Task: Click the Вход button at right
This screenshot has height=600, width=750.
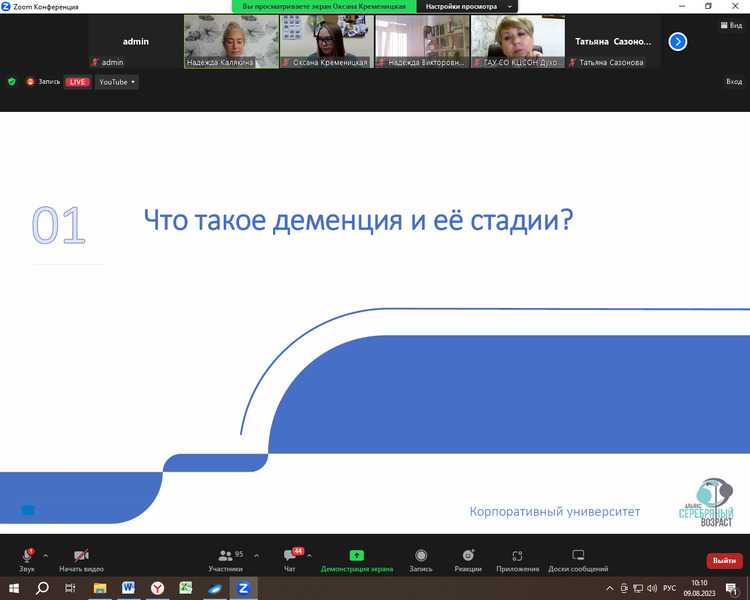Action: pos(733,82)
